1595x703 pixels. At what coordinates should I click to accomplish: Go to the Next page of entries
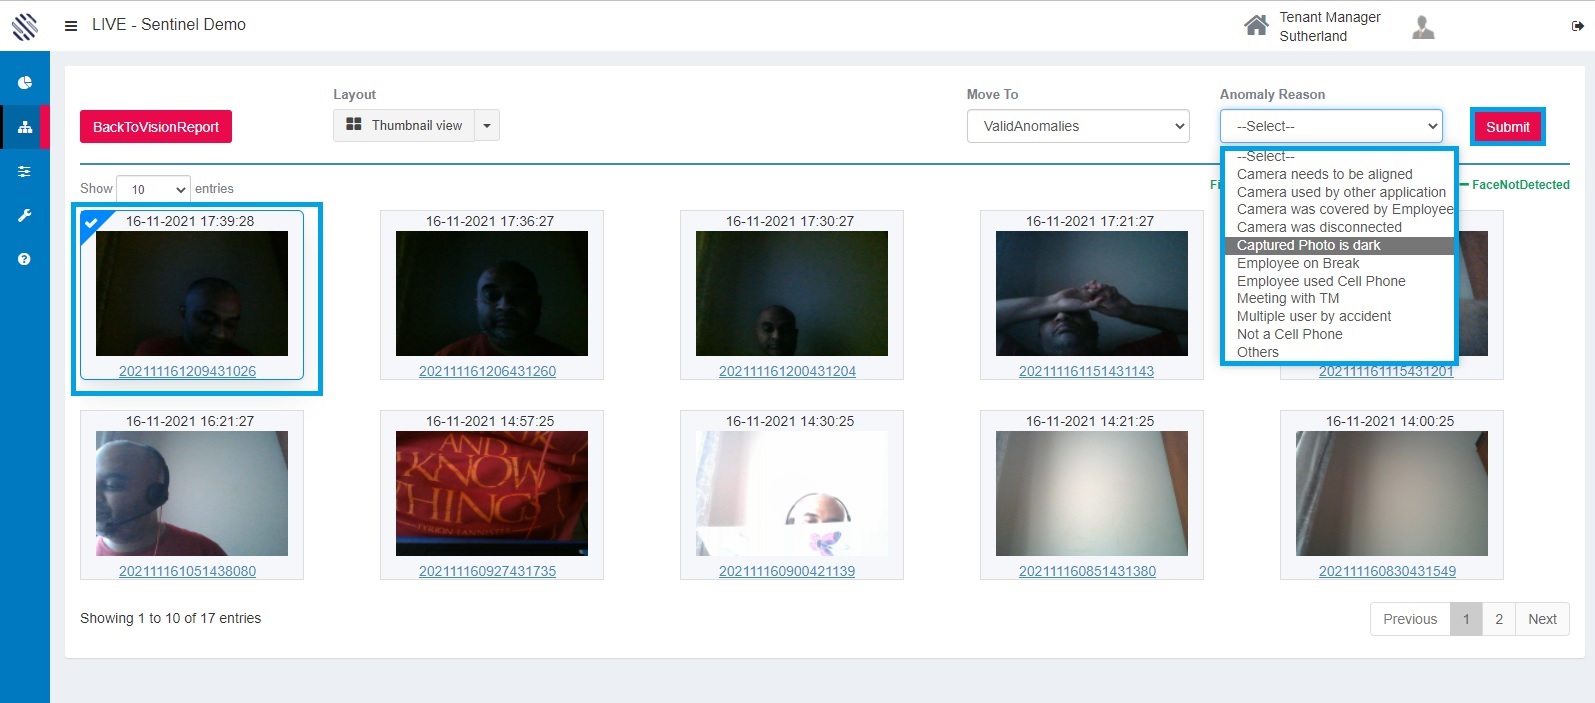(1541, 619)
